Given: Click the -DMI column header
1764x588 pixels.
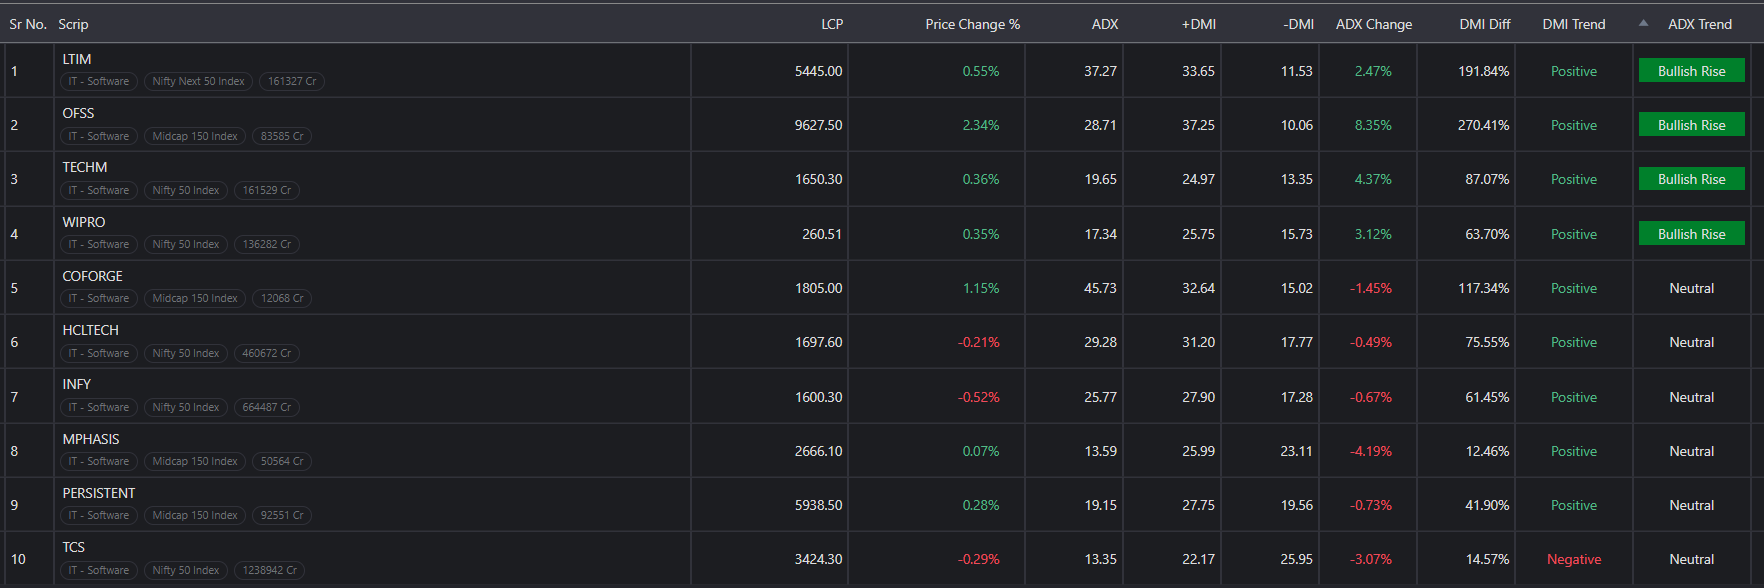Looking at the screenshot, I should 1299,24.
